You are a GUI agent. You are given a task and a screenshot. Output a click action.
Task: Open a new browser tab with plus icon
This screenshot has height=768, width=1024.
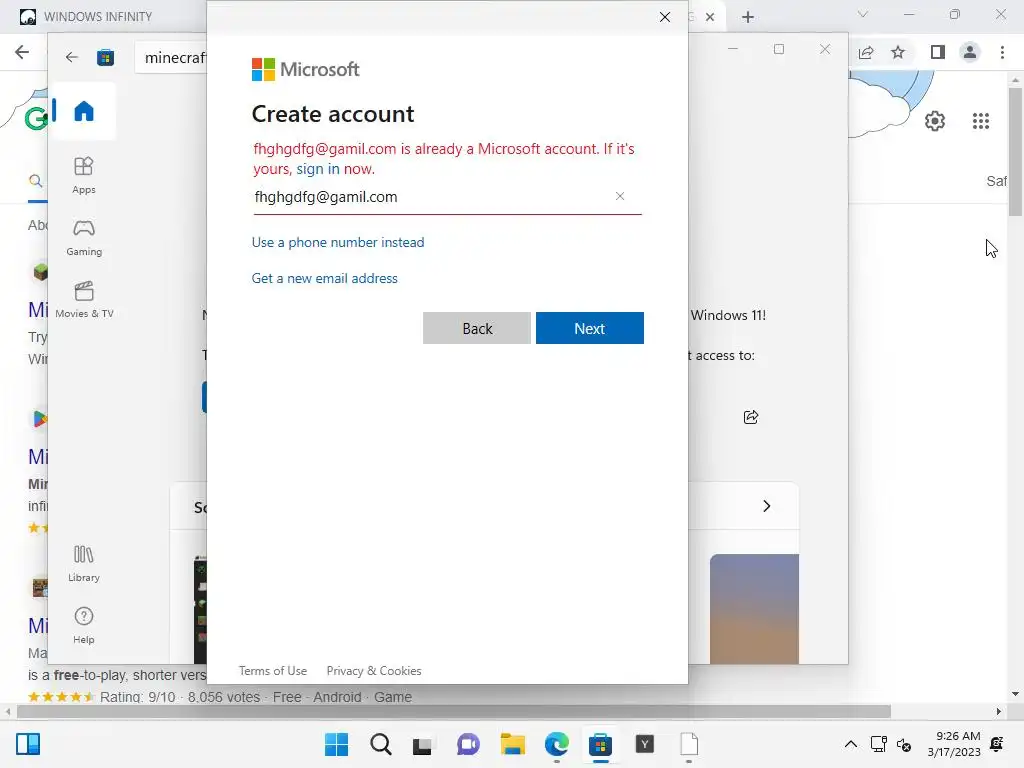click(748, 17)
